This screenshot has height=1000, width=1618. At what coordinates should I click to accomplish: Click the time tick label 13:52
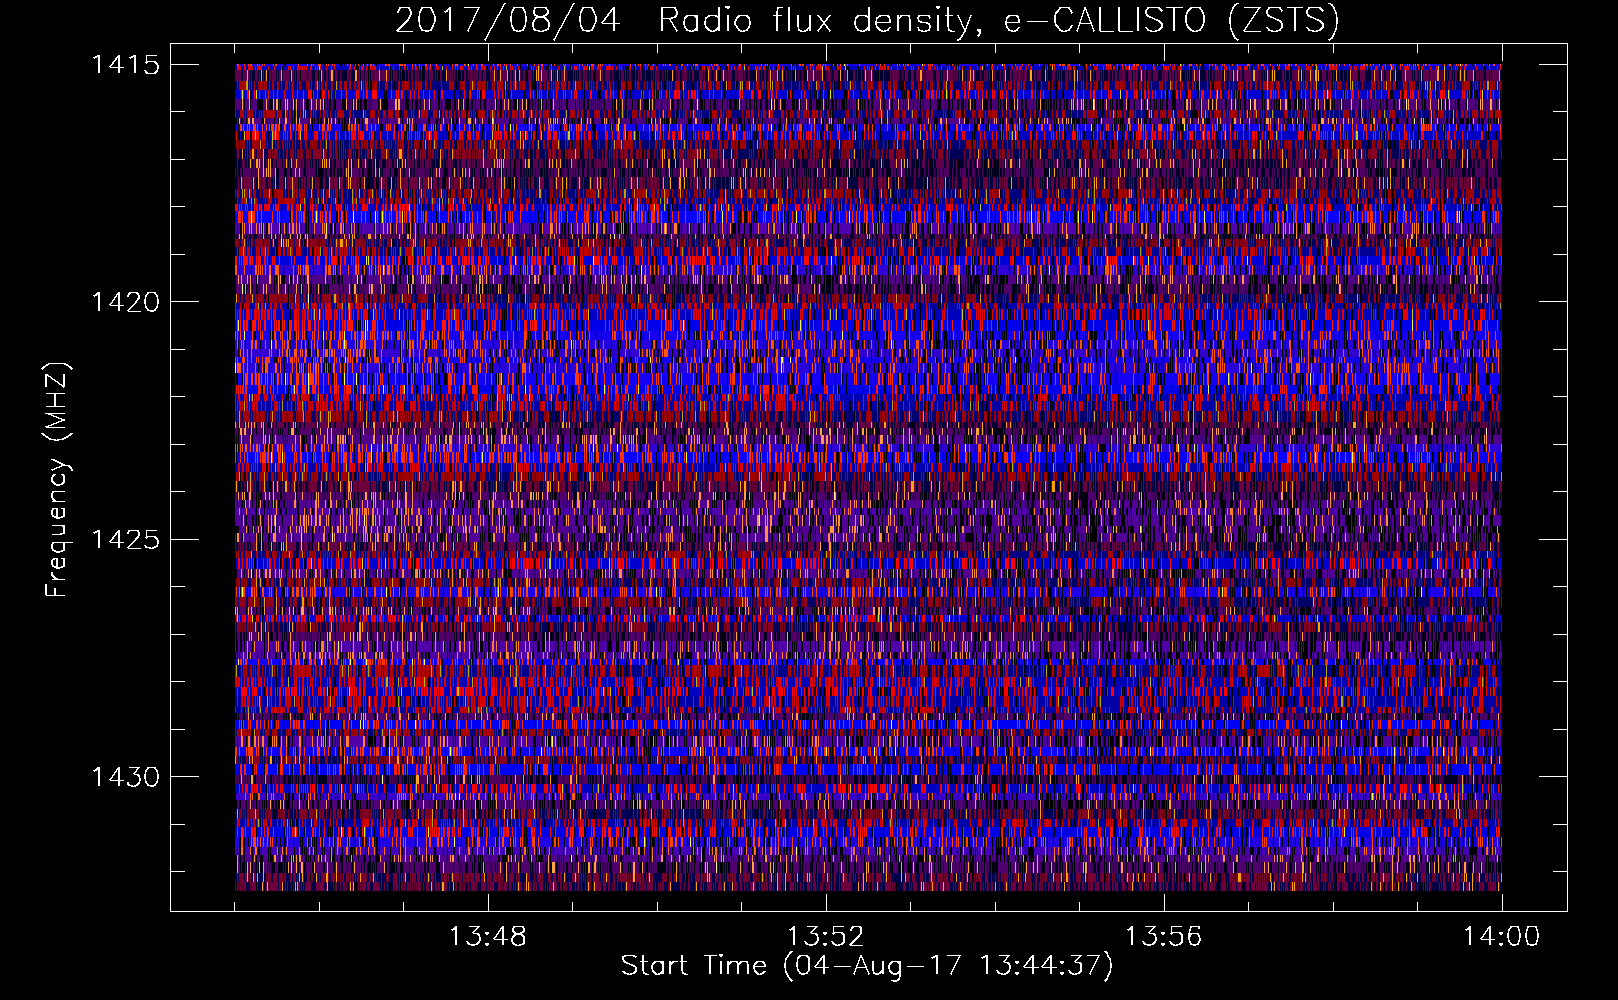click(825, 937)
